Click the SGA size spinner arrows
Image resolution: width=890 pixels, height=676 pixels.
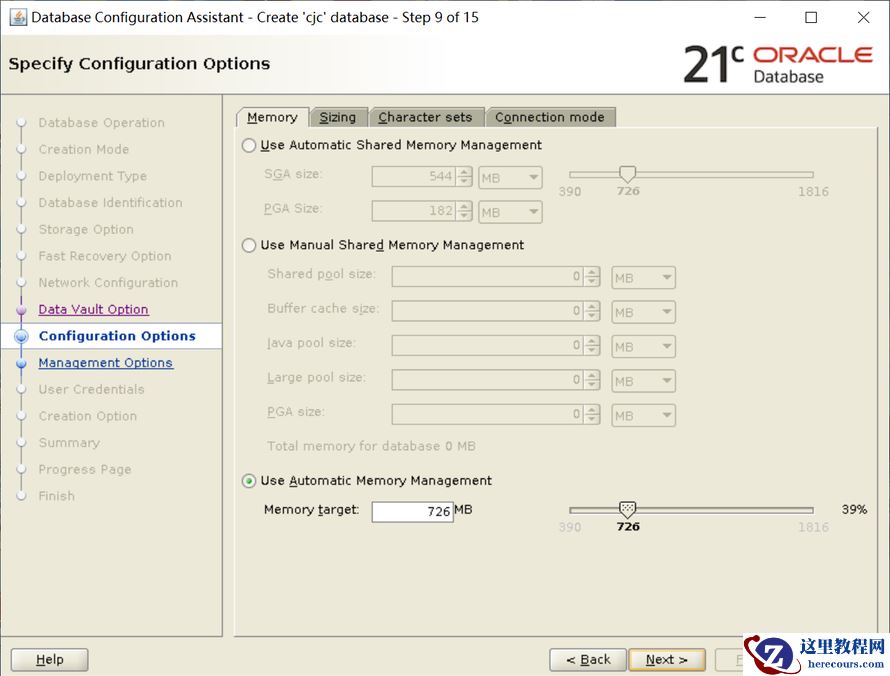pyautogui.click(x=464, y=177)
